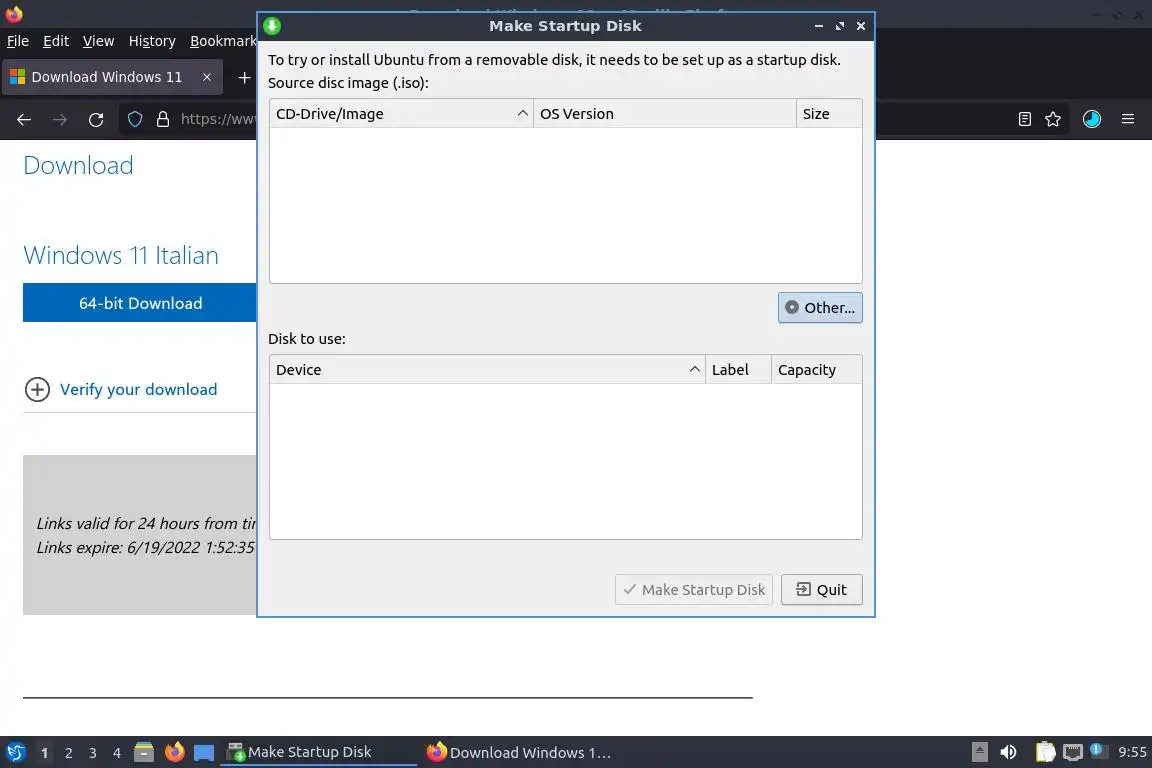The height and width of the screenshot is (768, 1152).
Task: Click the greyed-out Make Startup Disk button
Action: point(694,589)
